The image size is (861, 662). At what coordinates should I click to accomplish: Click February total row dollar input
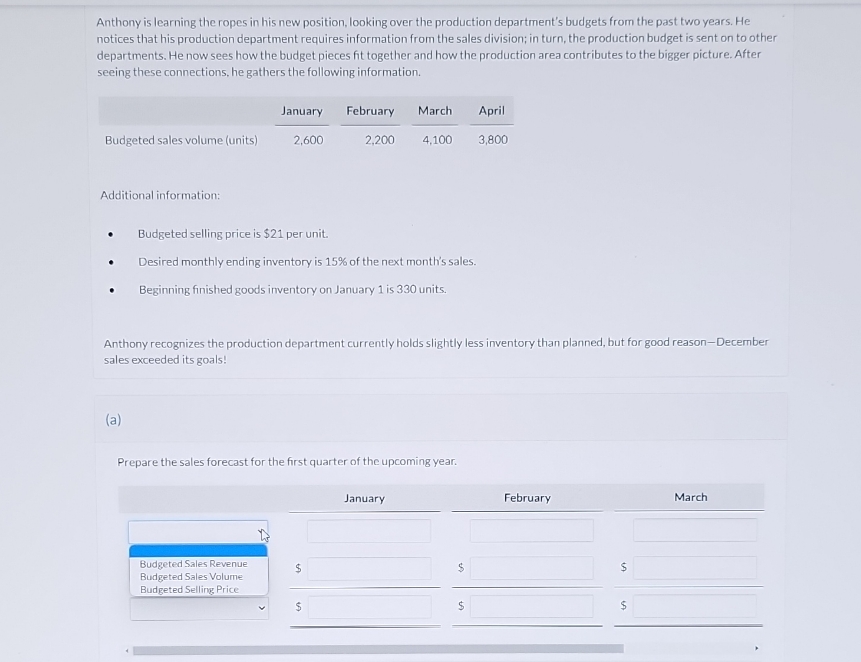532,607
